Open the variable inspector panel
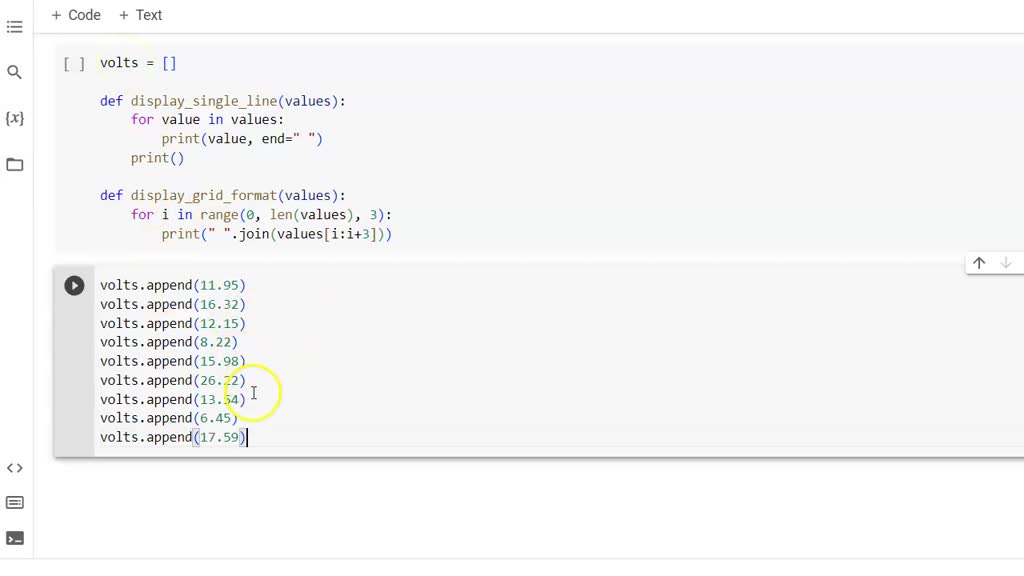Screen dimensions: 1024x576 click(x=15, y=118)
